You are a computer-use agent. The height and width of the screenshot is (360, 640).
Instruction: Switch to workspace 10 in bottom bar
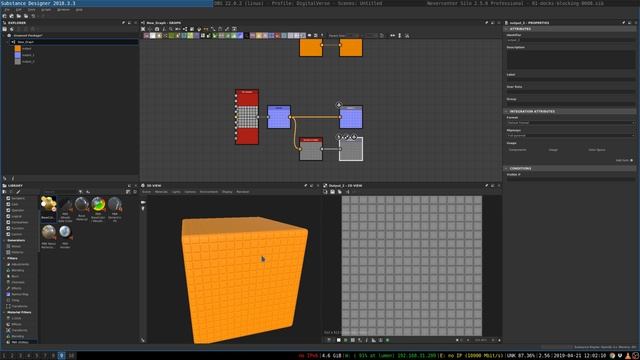[71, 356]
